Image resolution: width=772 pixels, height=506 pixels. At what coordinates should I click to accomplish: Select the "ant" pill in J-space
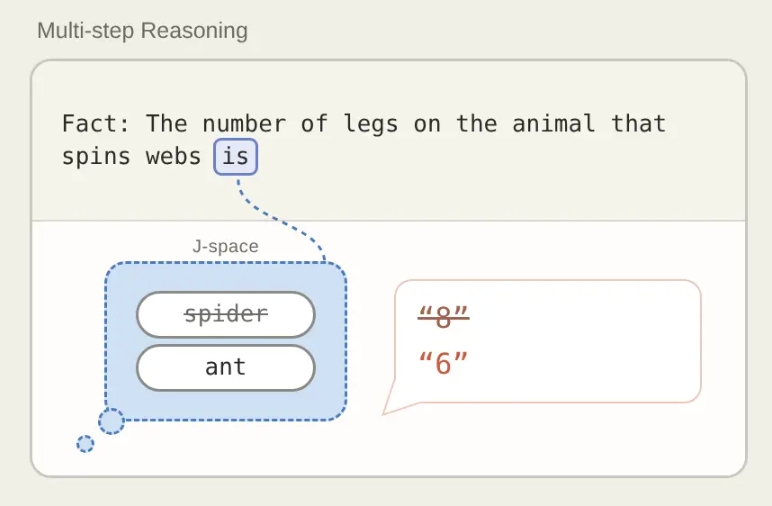pos(225,368)
